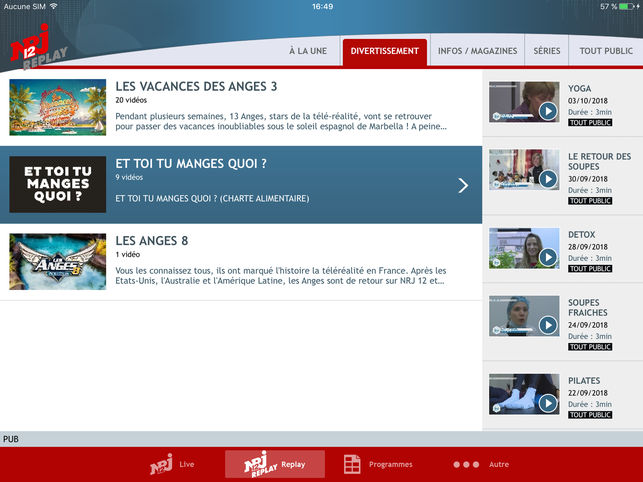This screenshot has height=482, width=643.
Task: Tap the Wi-Fi icon in status bar
Action: coord(53,6)
